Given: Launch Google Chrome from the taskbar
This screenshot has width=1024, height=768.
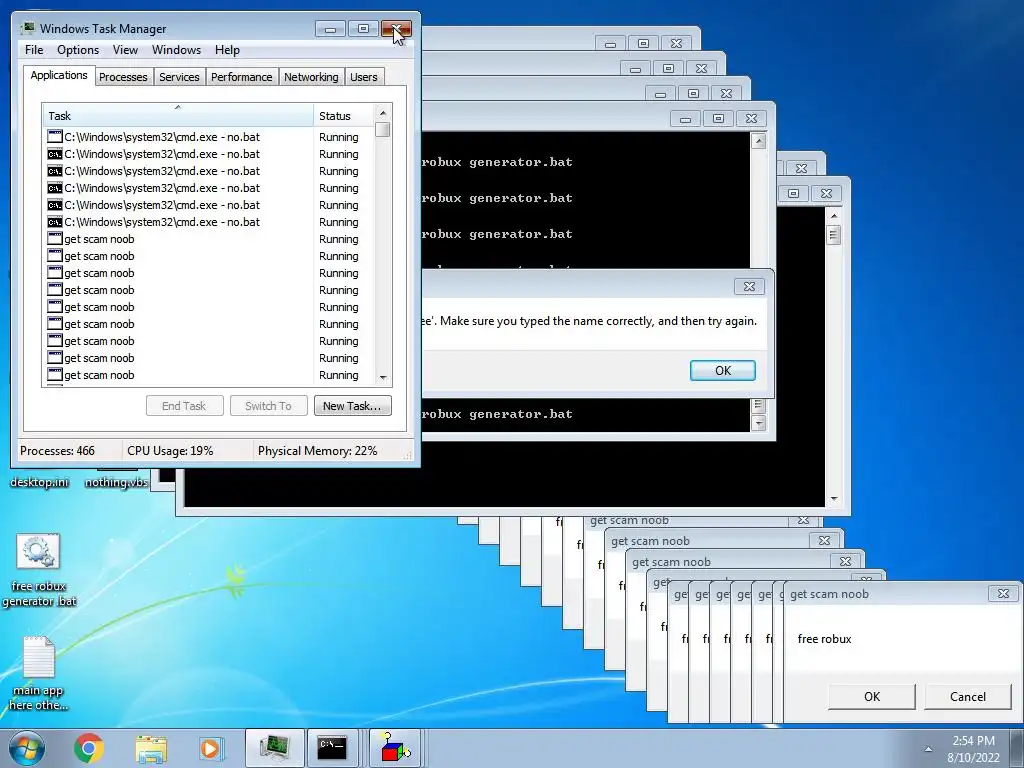Looking at the screenshot, I should coord(89,748).
